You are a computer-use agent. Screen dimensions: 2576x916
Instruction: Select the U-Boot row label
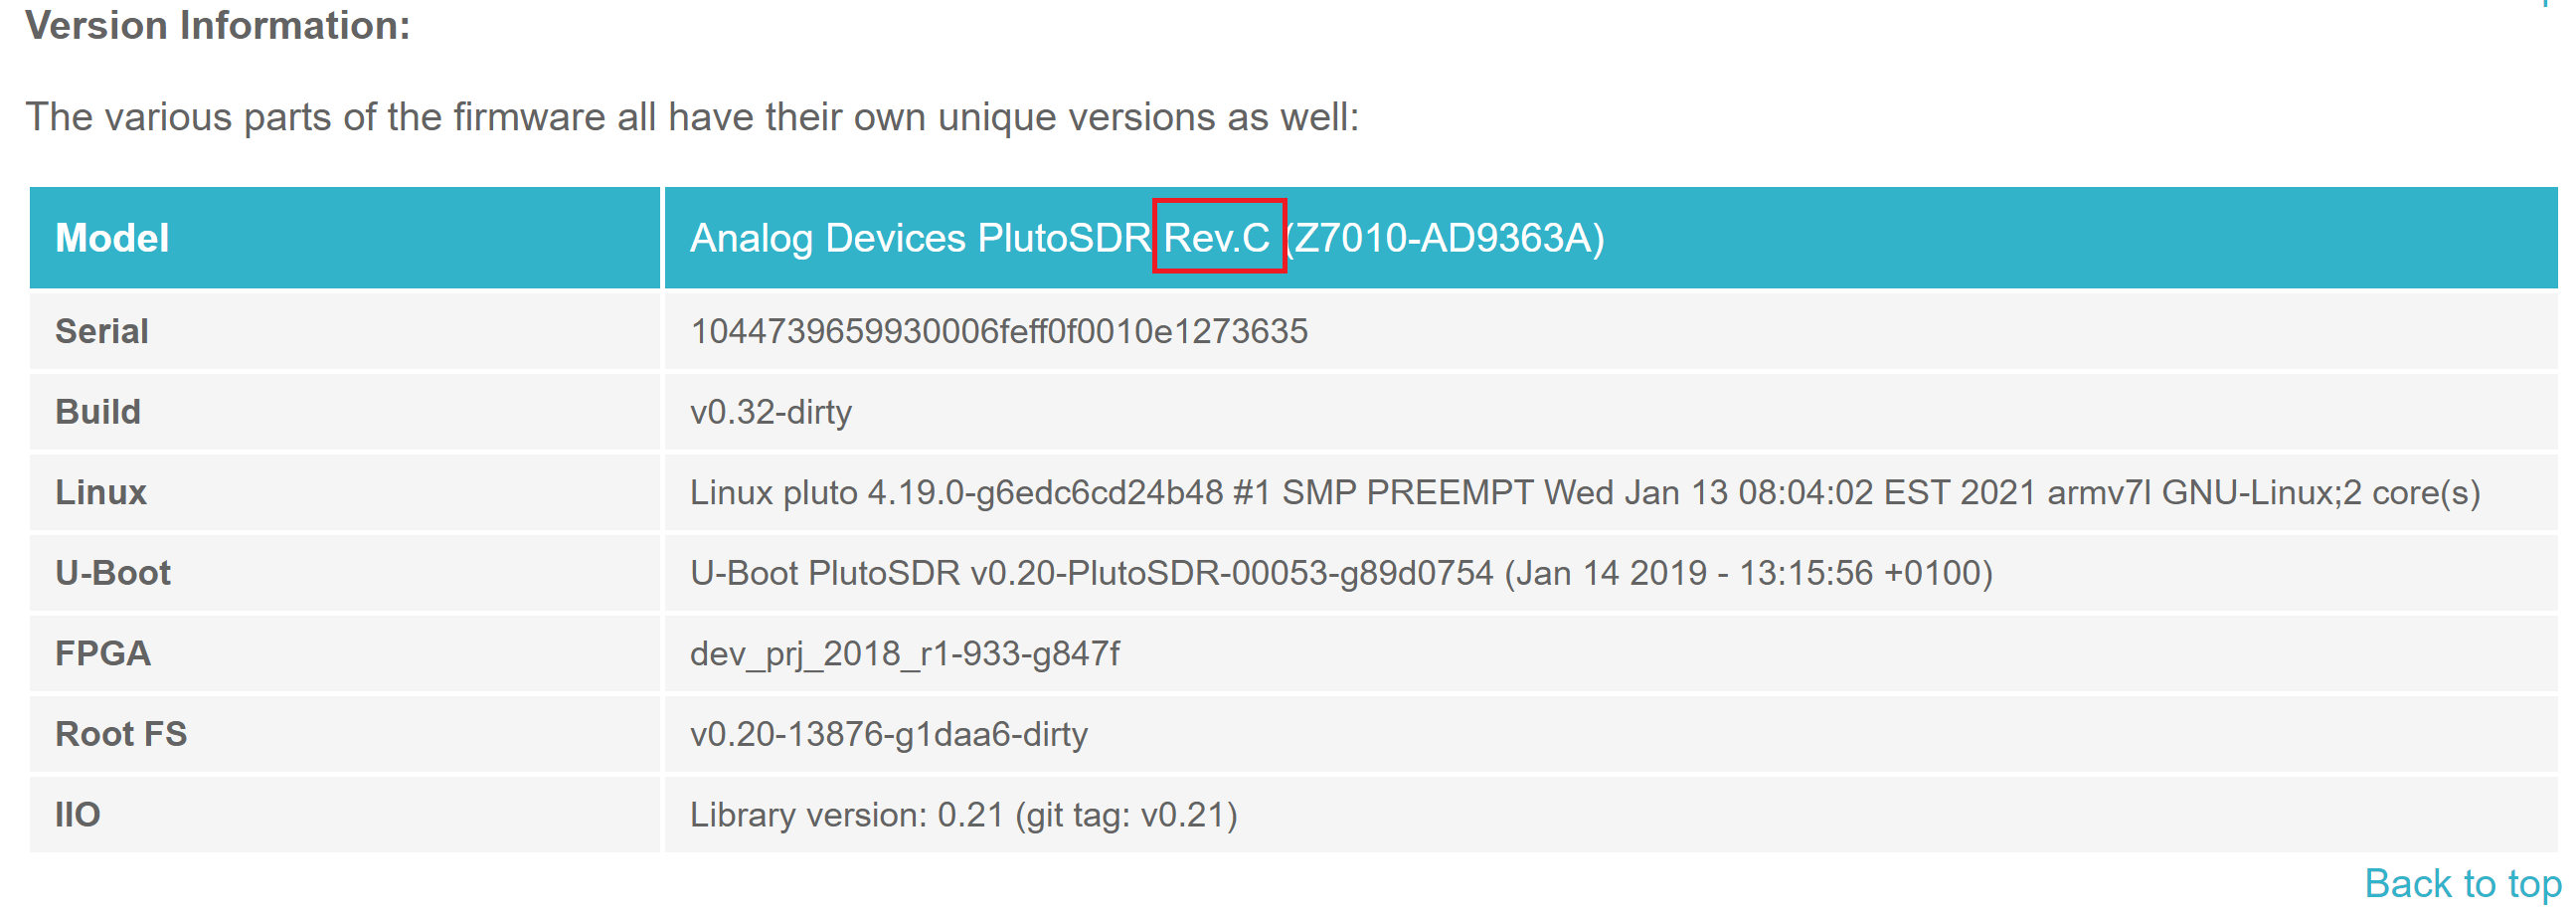tap(113, 573)
